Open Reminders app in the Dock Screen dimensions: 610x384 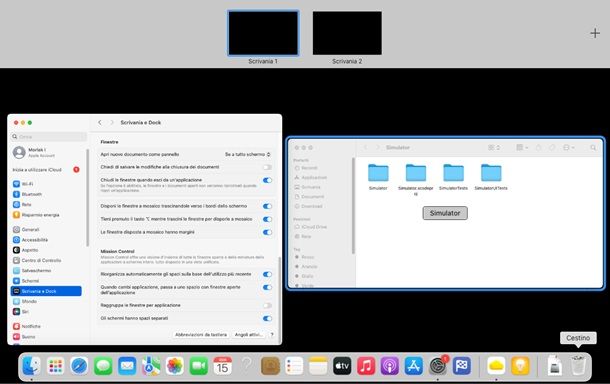tap(294, 366)
